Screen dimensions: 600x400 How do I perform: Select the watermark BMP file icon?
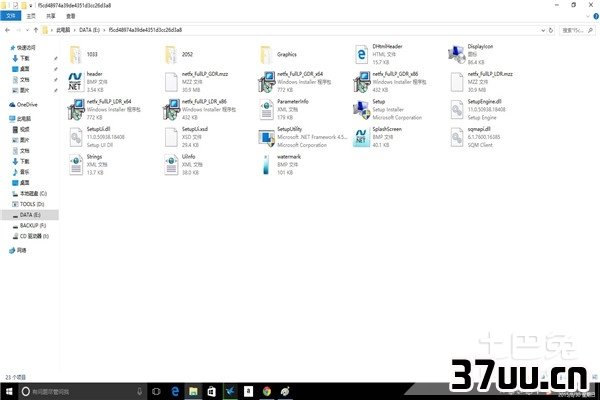tap(266, 165)
